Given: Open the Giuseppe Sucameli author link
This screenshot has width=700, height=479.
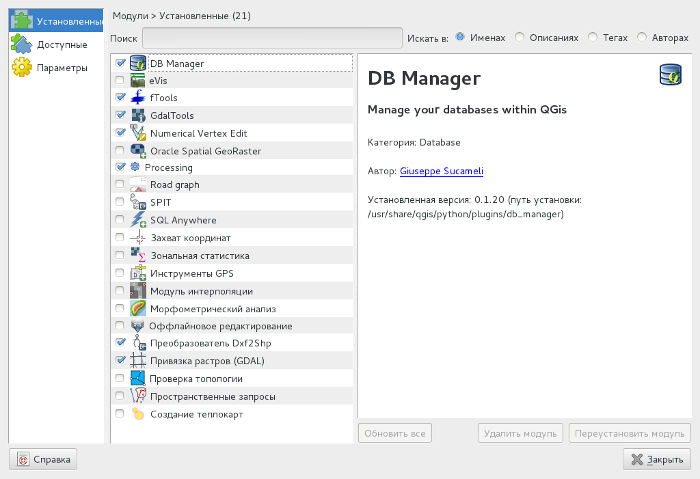Looking at the screenshot, I should pos(441,171).
